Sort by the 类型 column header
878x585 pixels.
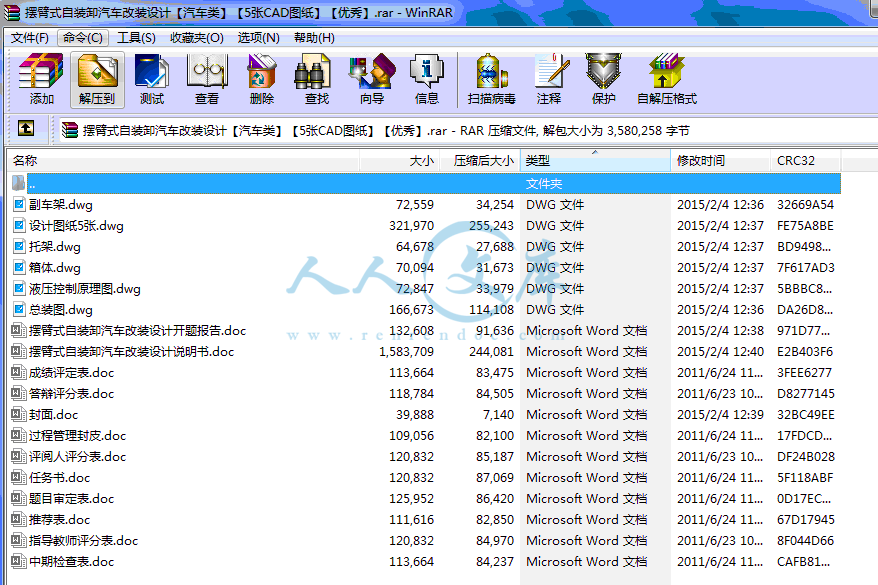(x=595, y=161)
